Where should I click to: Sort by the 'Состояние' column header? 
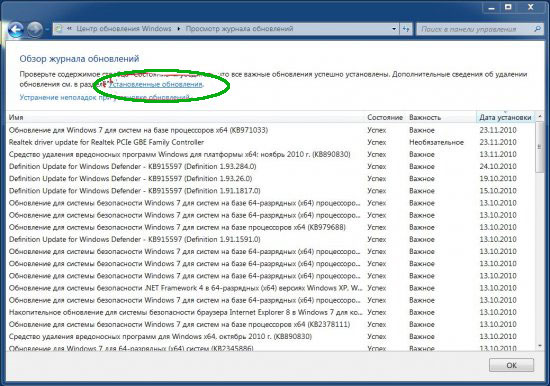point(385,117)
